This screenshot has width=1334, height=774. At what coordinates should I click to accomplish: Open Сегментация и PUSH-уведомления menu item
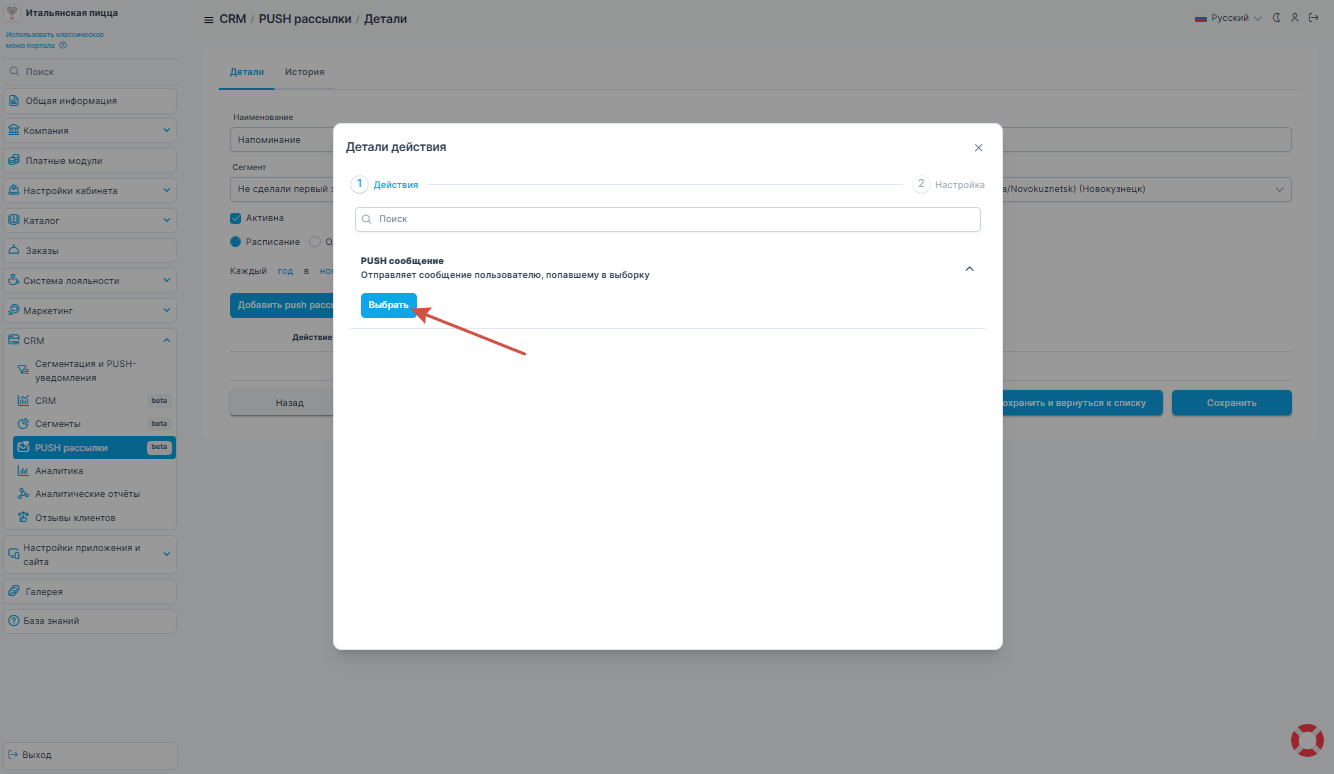(94, 371)
